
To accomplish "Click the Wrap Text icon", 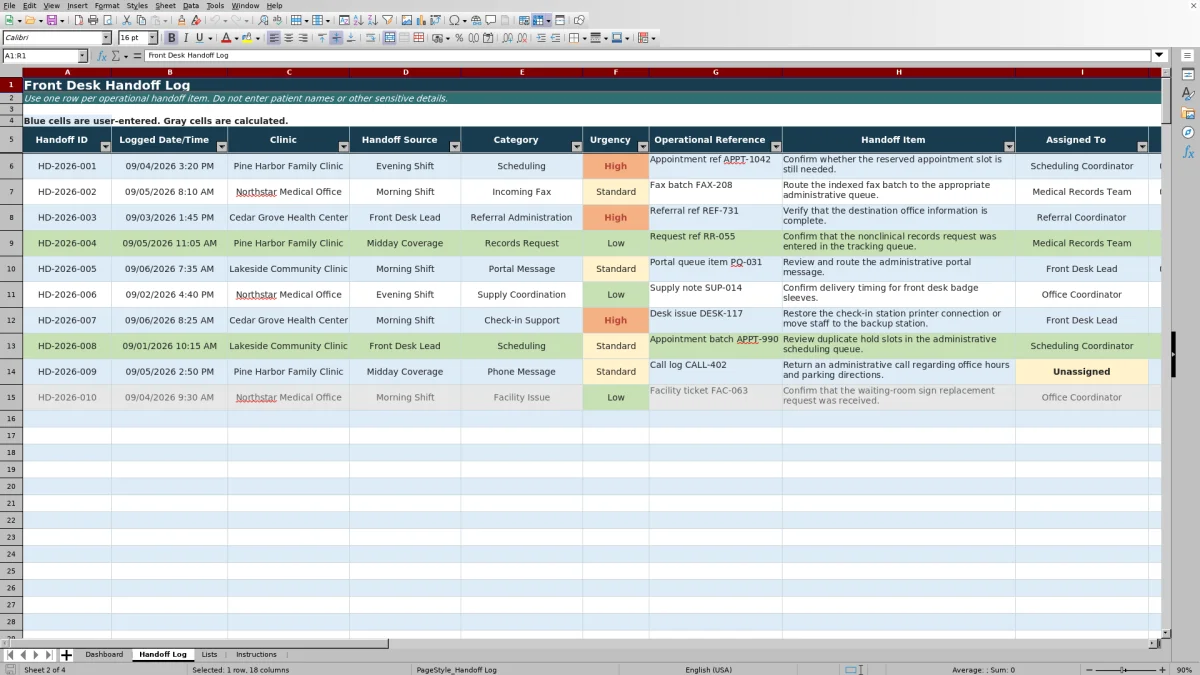I will point(370,38).
